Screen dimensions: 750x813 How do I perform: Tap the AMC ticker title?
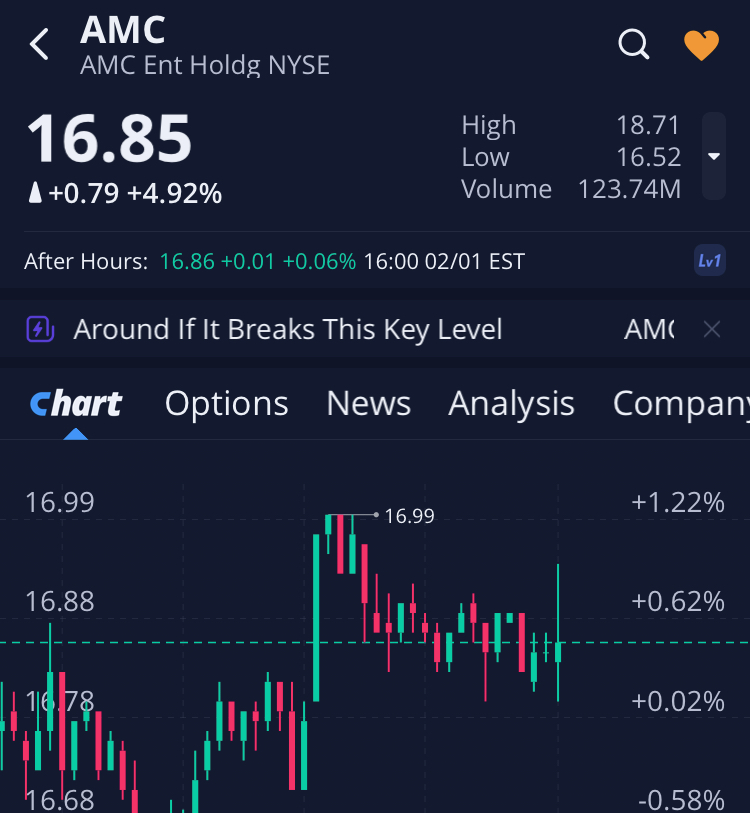pos(123,30)
